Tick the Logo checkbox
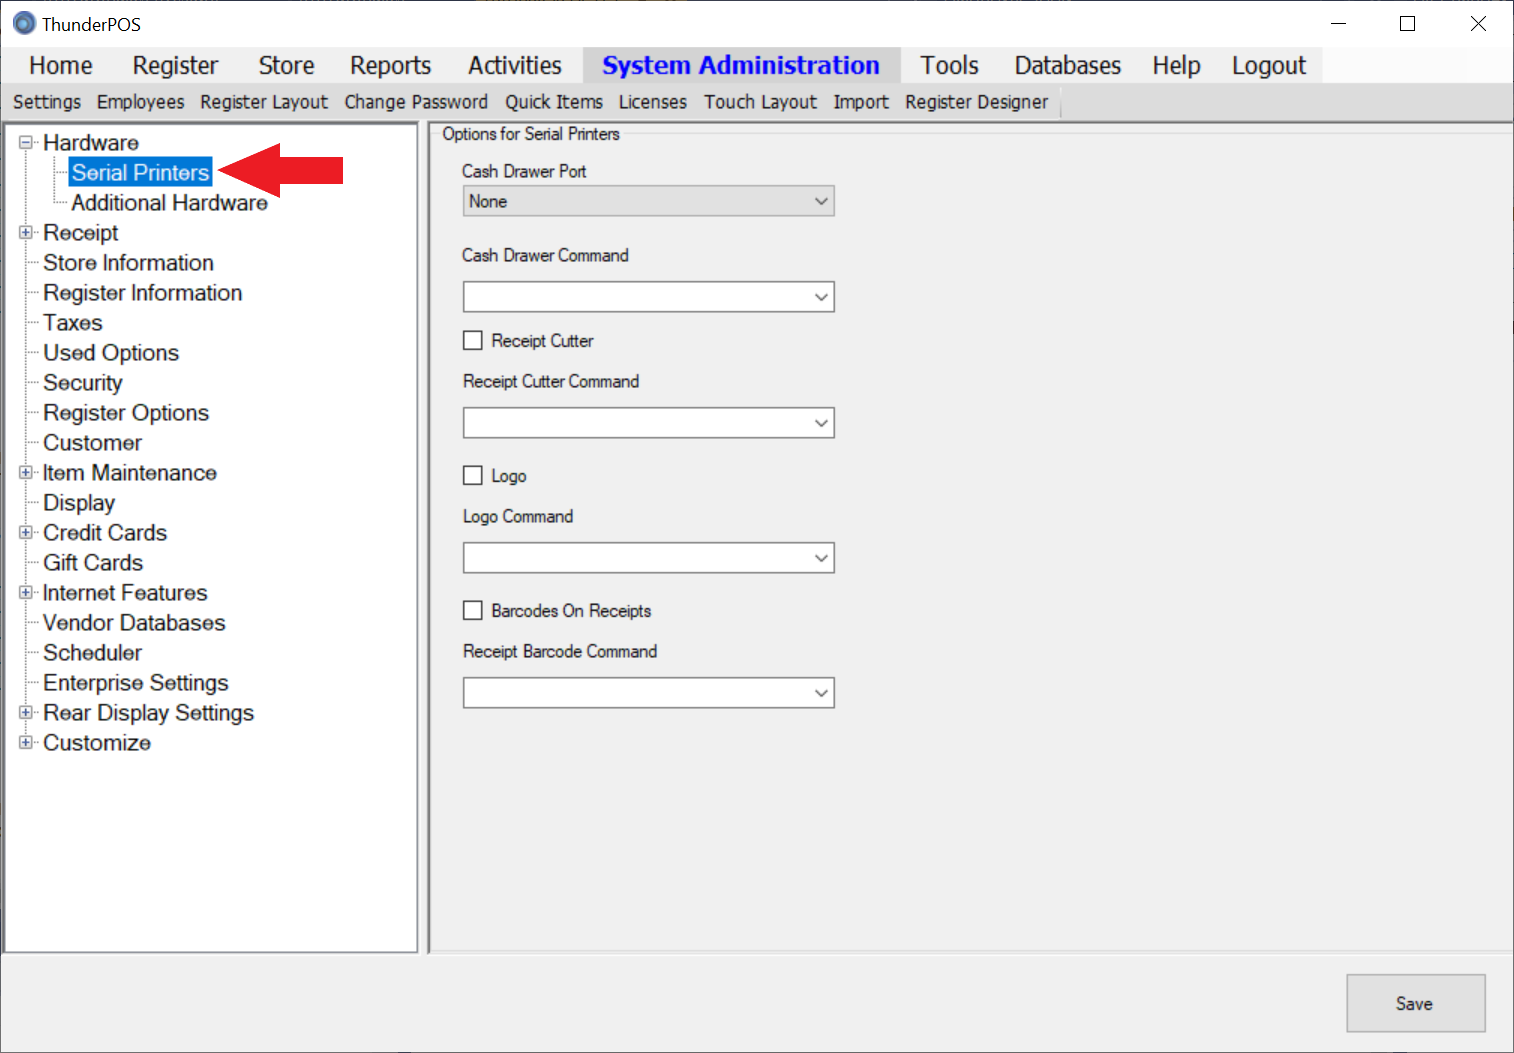Screen dimensions: 1514x1053 click(x=473, y=476)
